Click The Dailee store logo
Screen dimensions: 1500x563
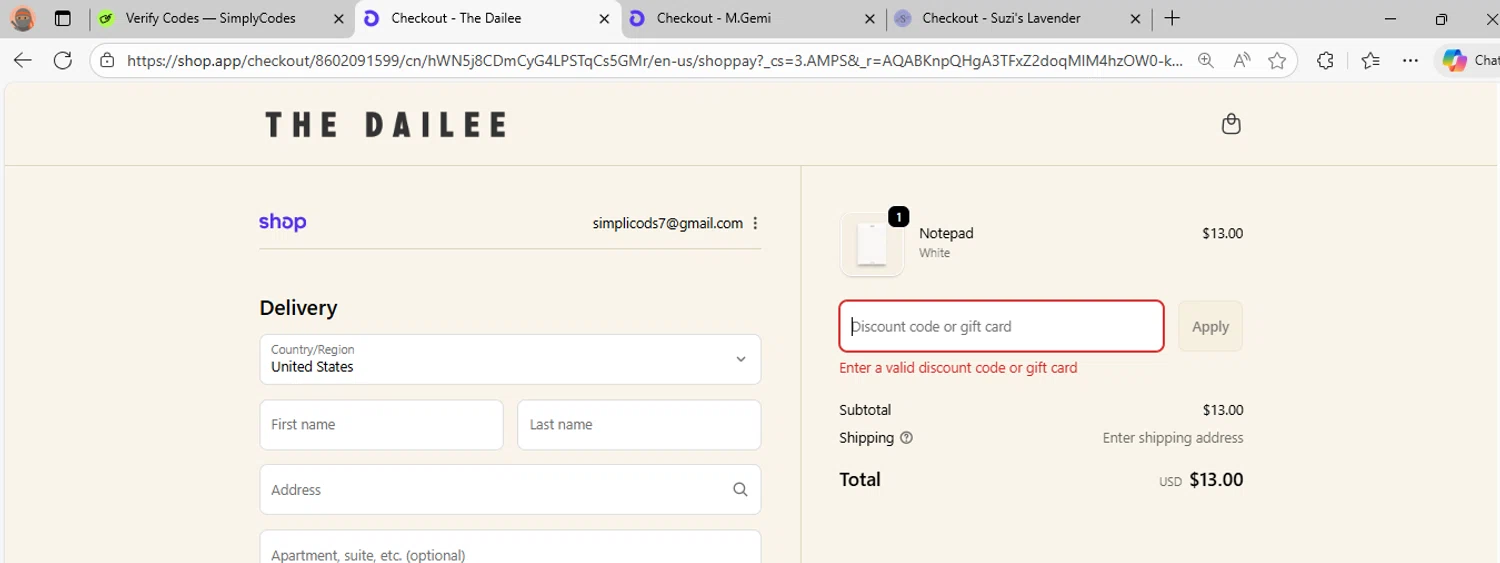click(x=386, y=125)
